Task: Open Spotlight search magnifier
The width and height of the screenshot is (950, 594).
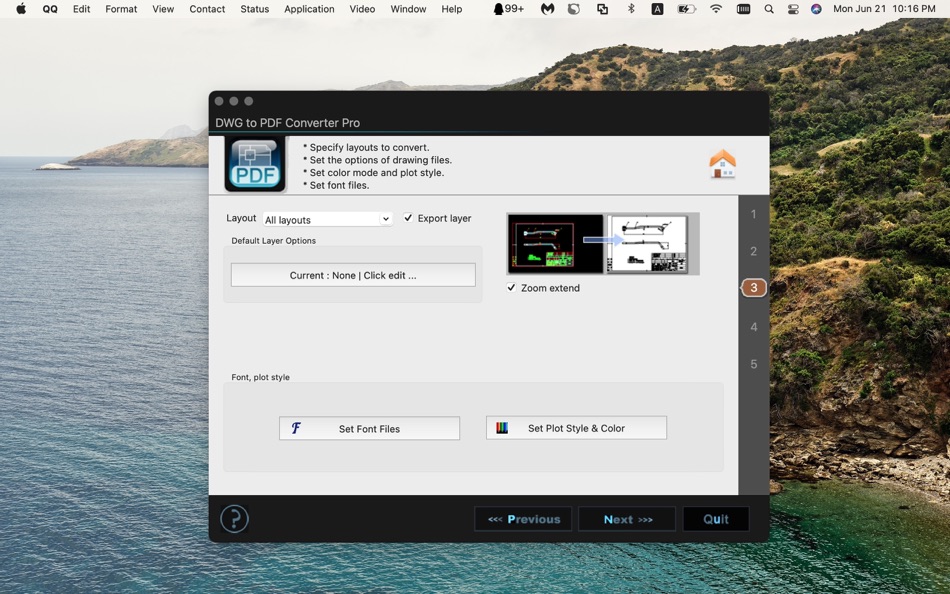Action: [769, 8]
